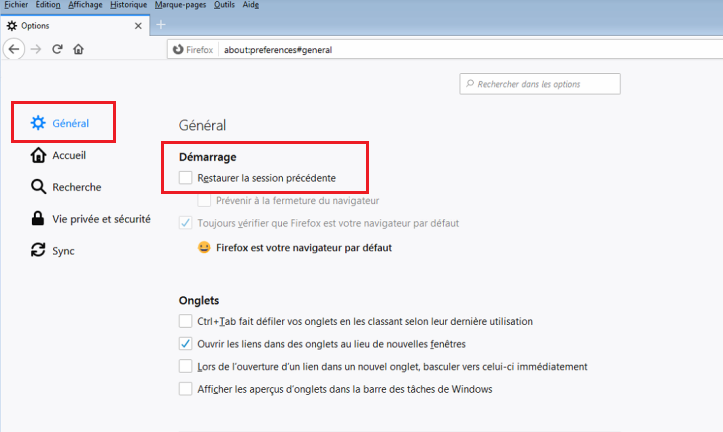Open a new tab with plus button
Screen dimensions: 723x432
coord(161,24)
